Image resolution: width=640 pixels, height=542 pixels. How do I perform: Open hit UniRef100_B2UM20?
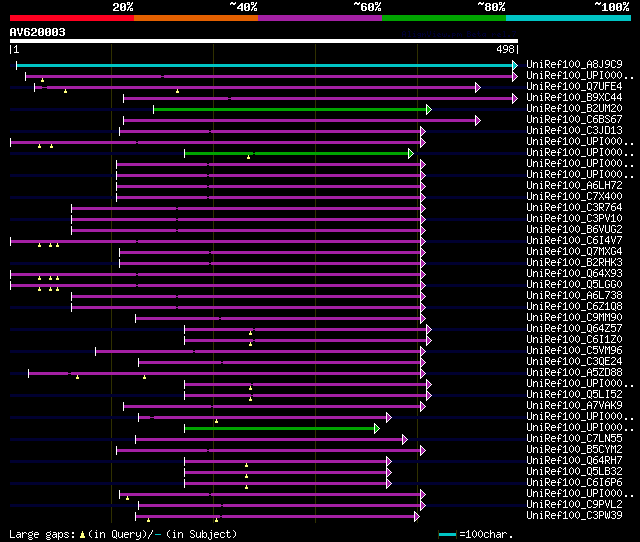click(574, 109)
